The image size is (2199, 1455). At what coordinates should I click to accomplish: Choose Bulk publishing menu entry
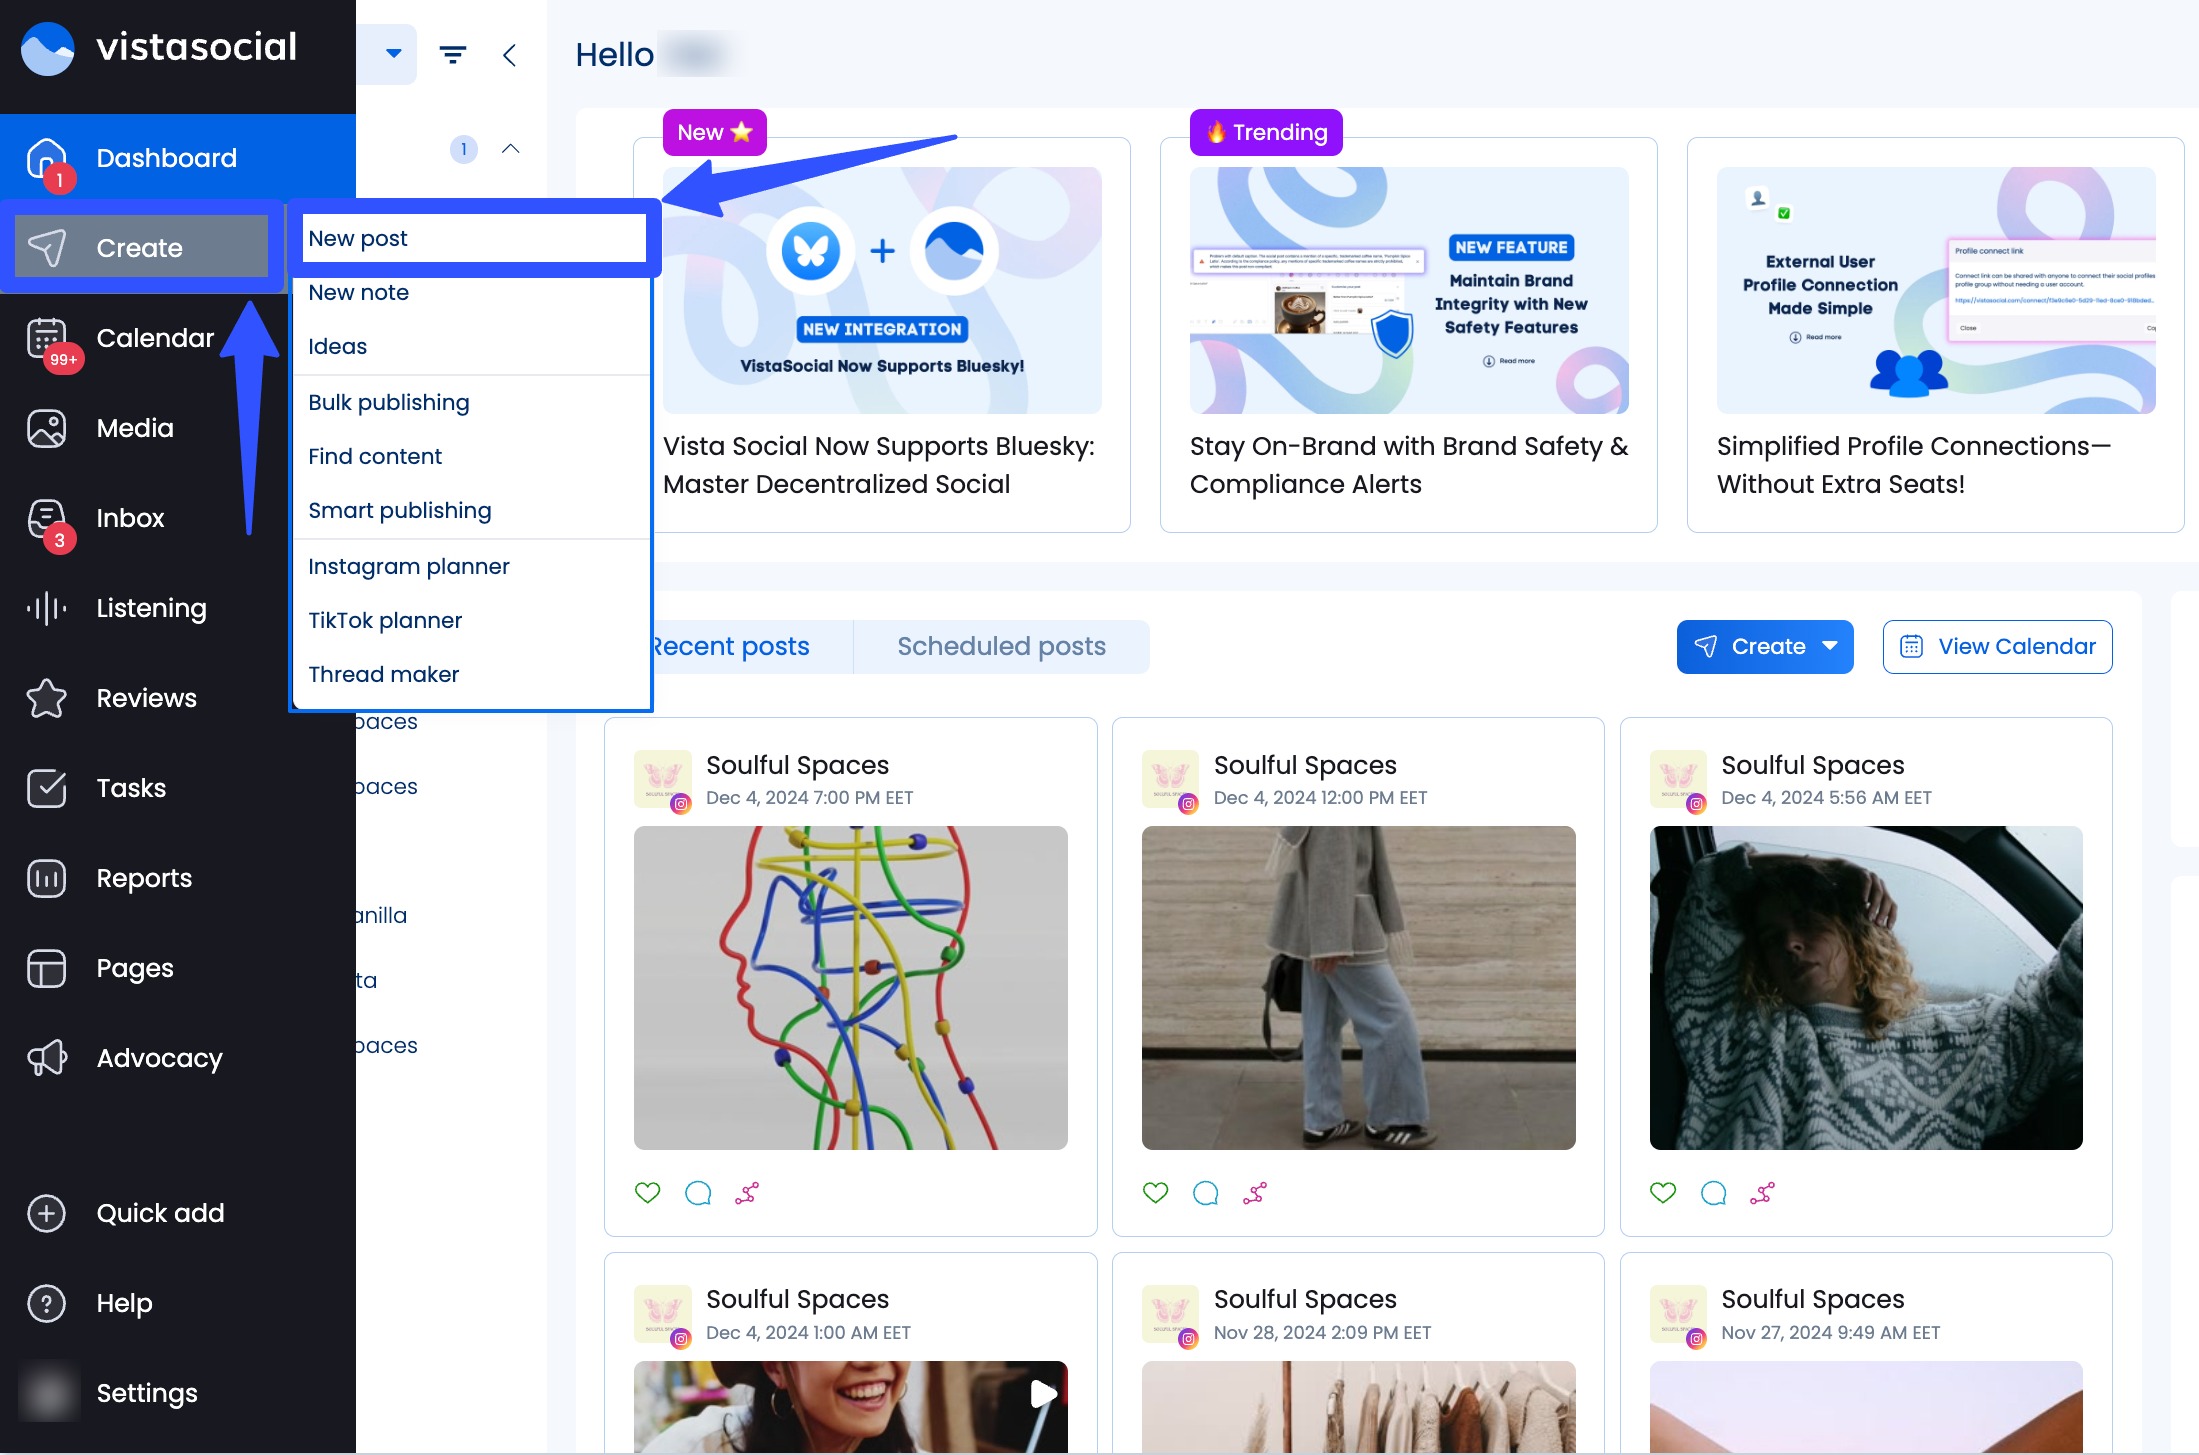389,403
